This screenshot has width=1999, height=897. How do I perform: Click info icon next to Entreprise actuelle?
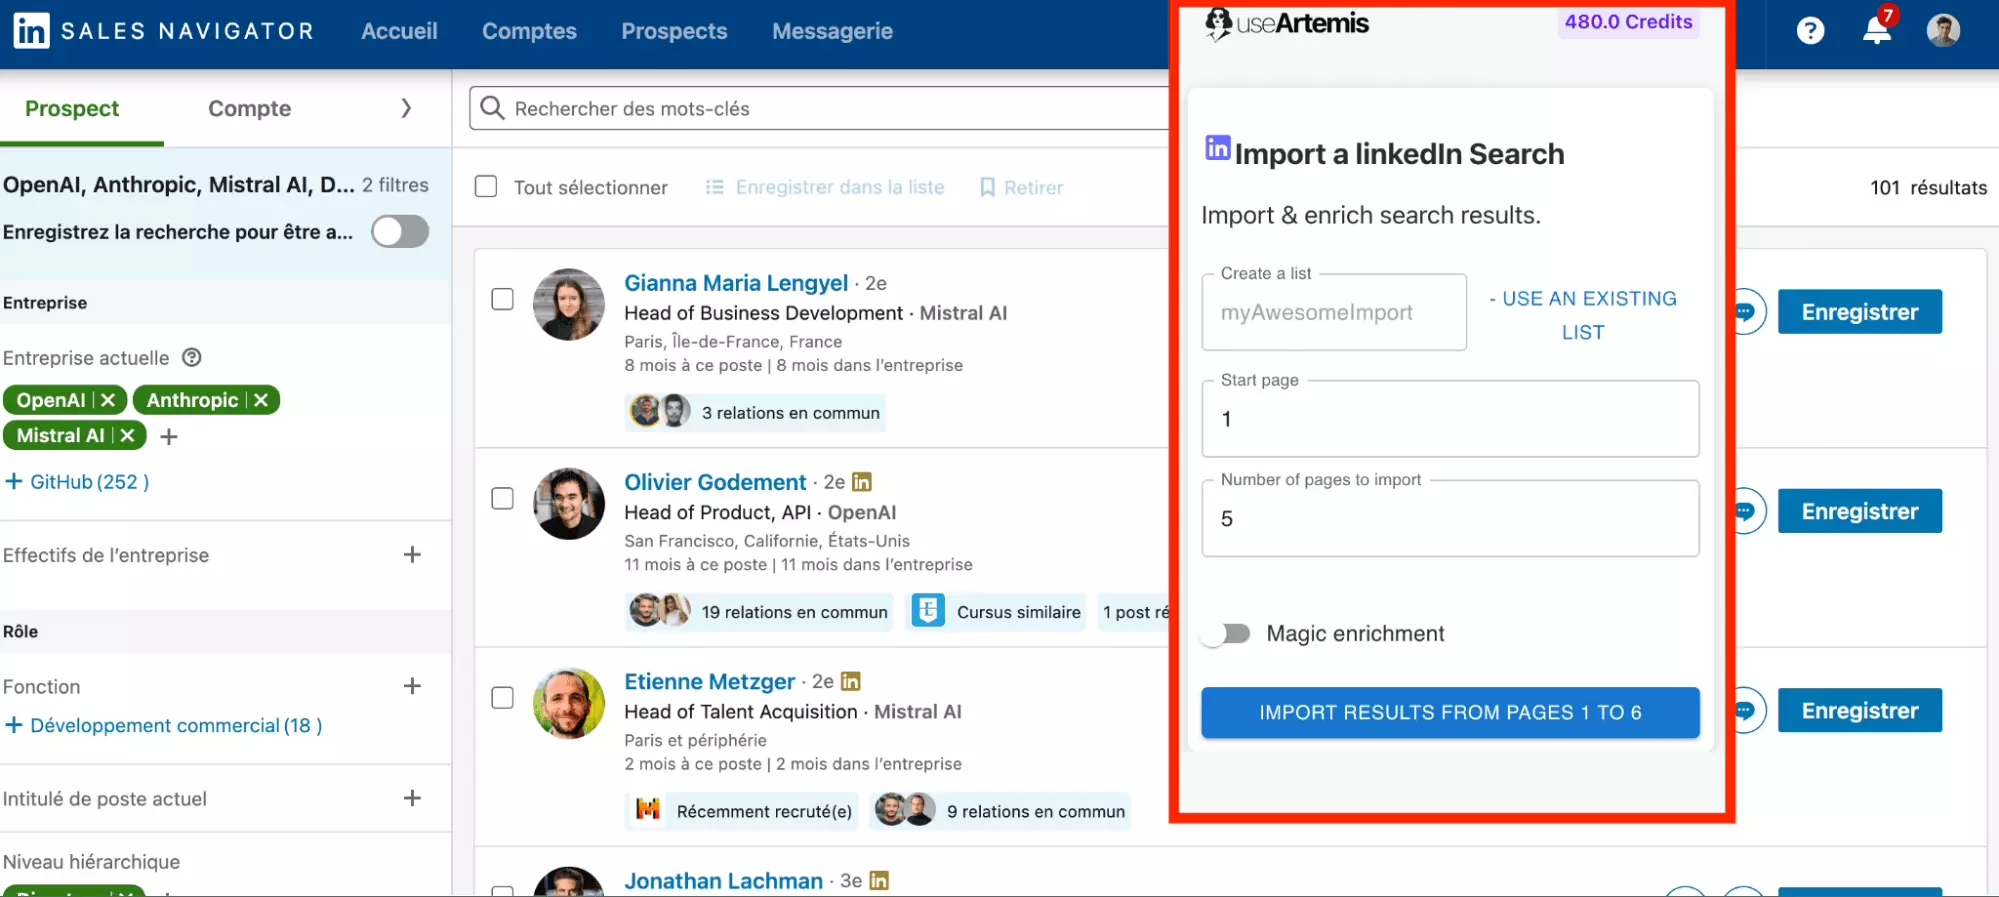click(x=192, y=357)
